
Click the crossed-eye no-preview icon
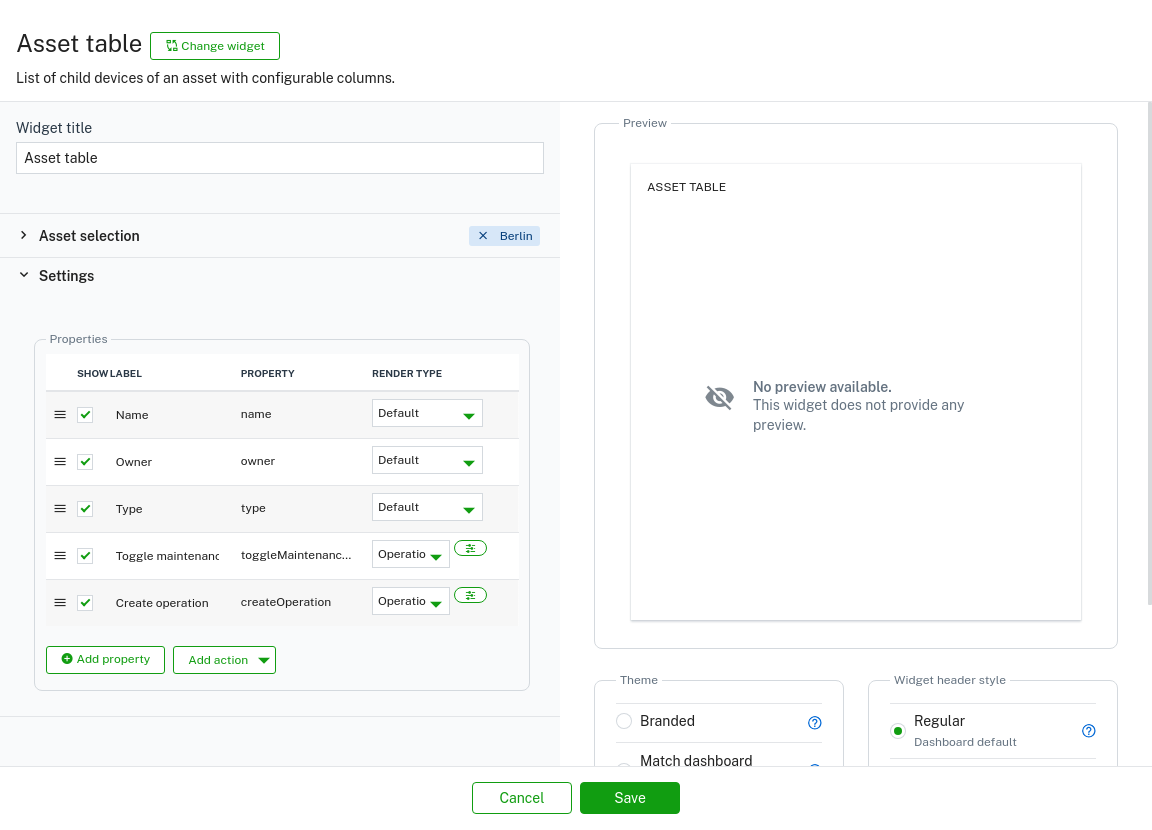719,397
